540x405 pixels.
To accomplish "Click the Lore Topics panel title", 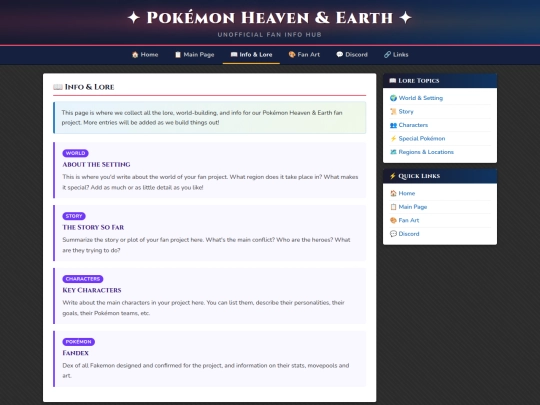I will click(x=419, y=81).
